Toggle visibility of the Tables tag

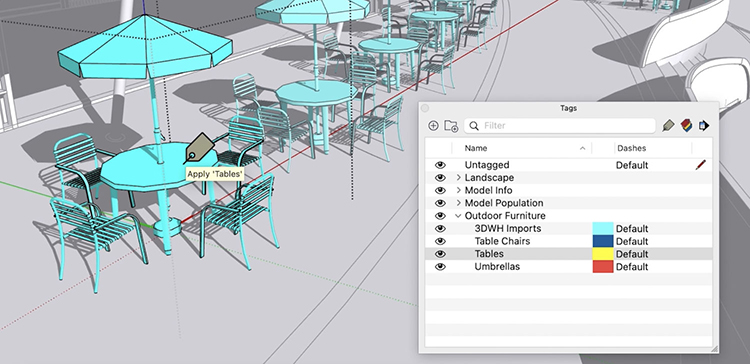pos(440,254)
